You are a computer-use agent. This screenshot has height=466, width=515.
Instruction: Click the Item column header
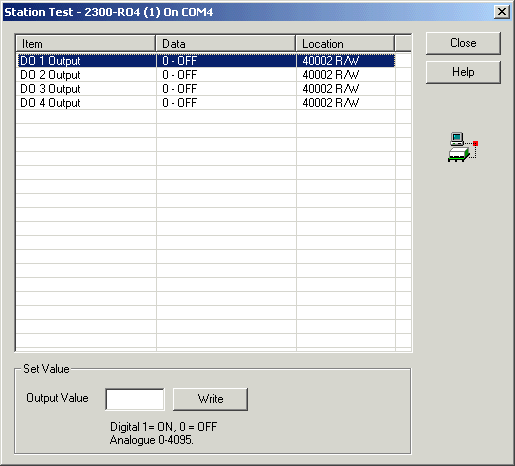click(x=86, y=44)
